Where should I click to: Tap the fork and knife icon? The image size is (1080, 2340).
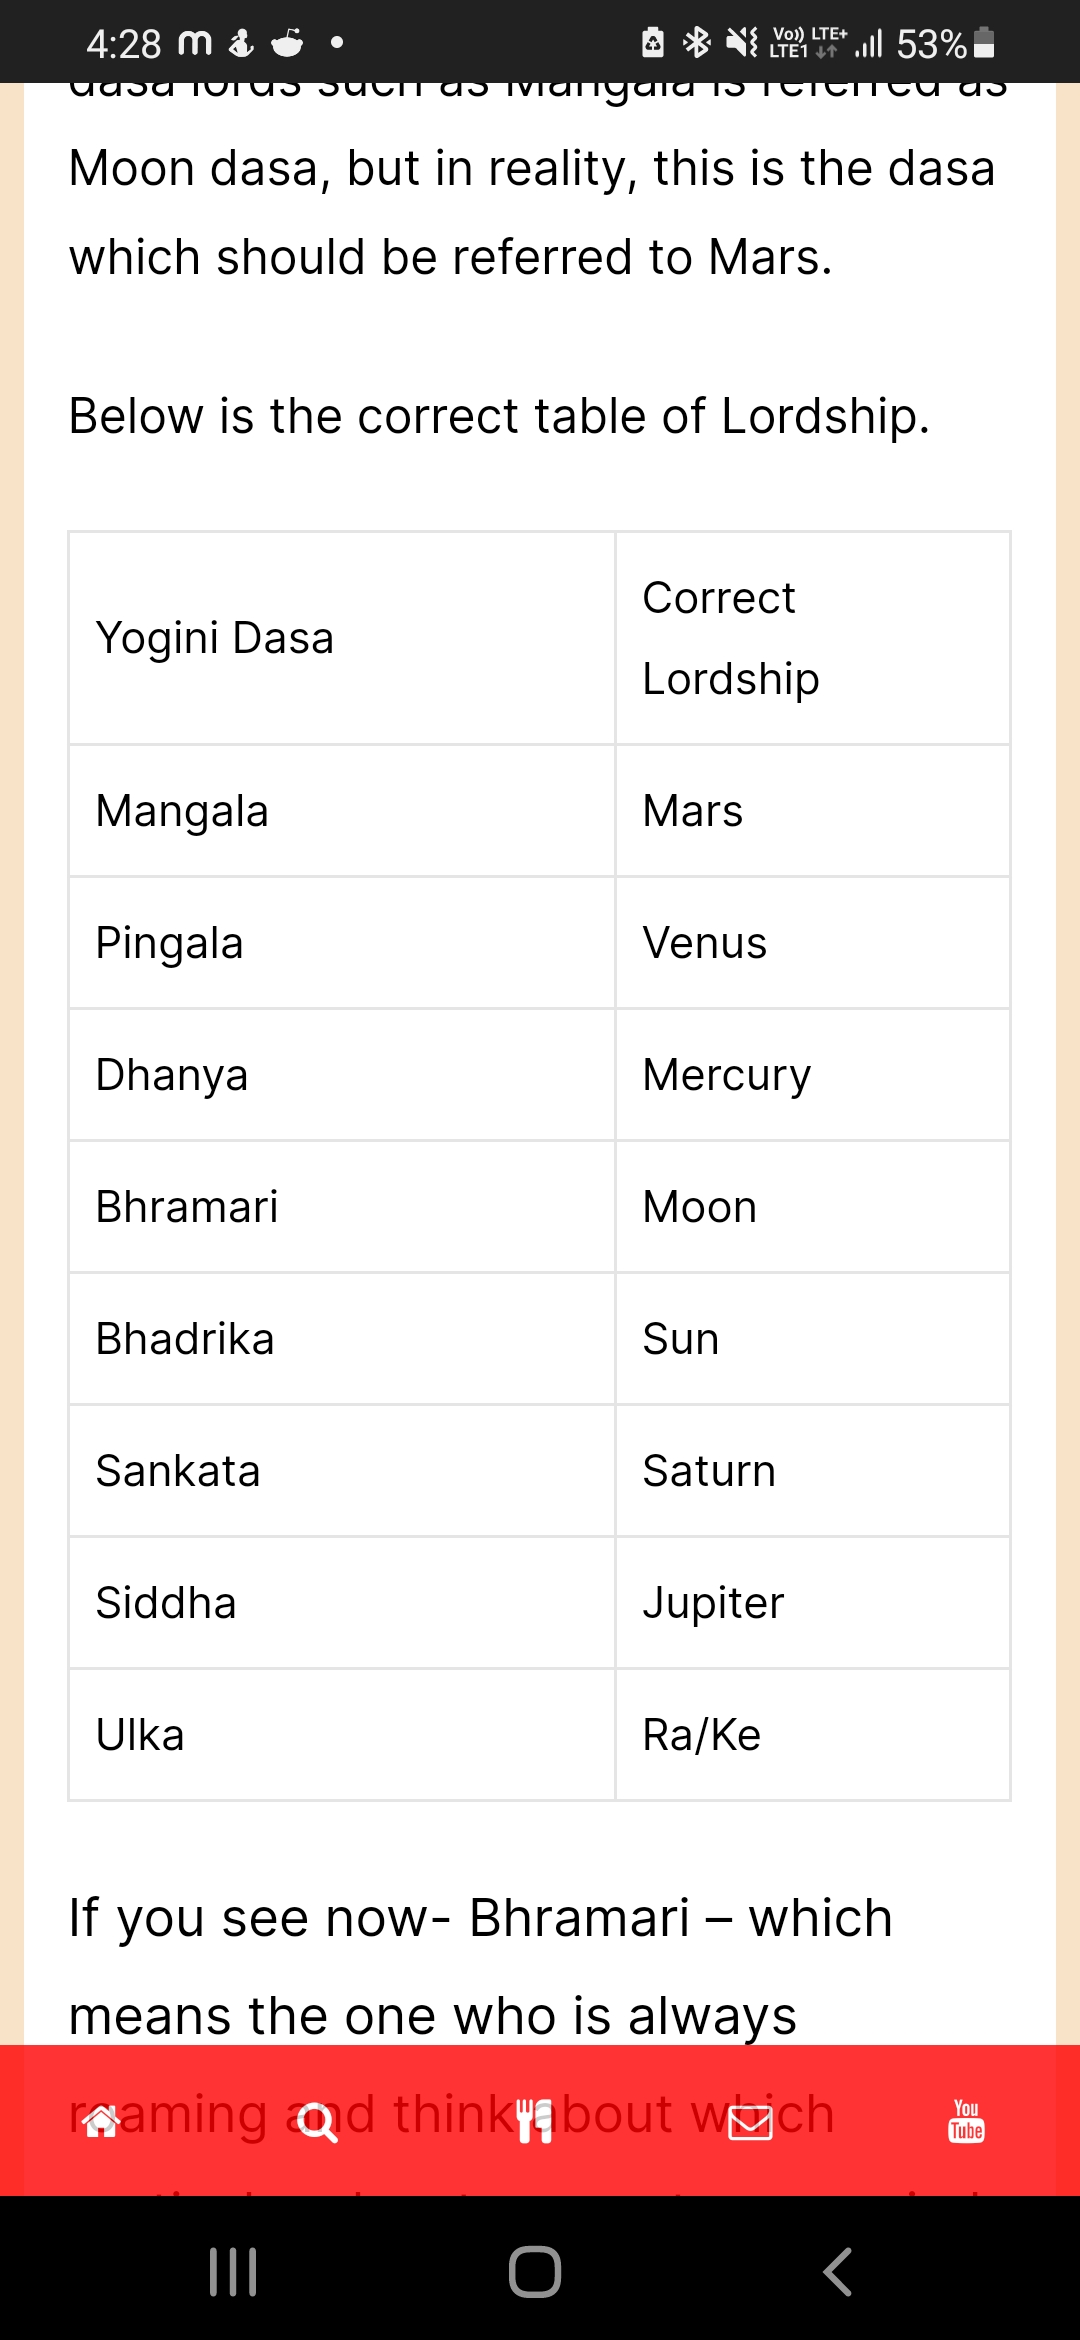coord(534,2120)
